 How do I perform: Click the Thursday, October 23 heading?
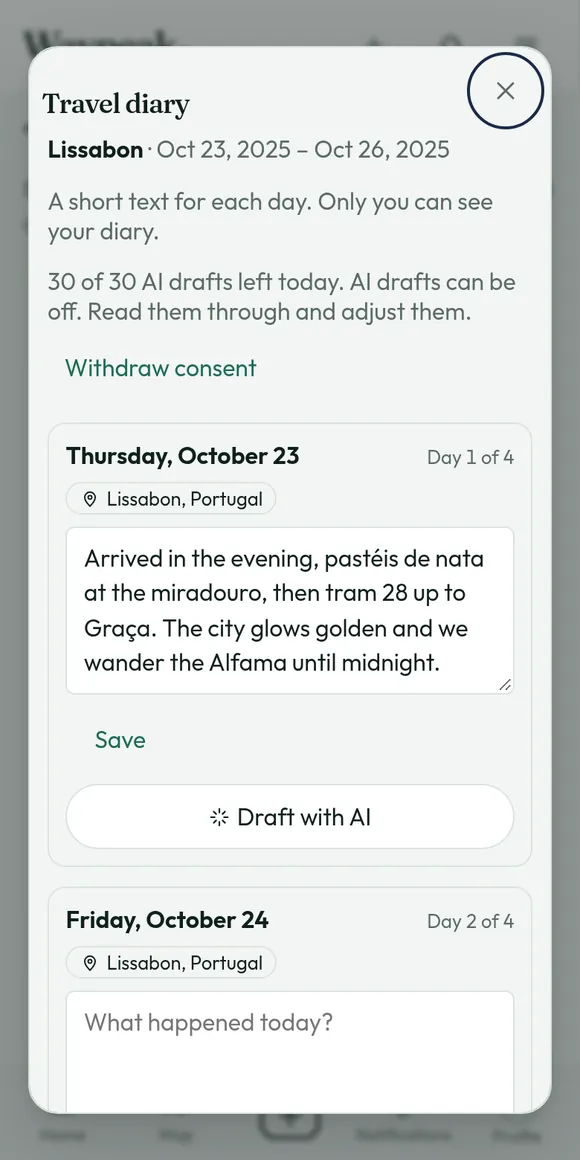click(183, 456)
